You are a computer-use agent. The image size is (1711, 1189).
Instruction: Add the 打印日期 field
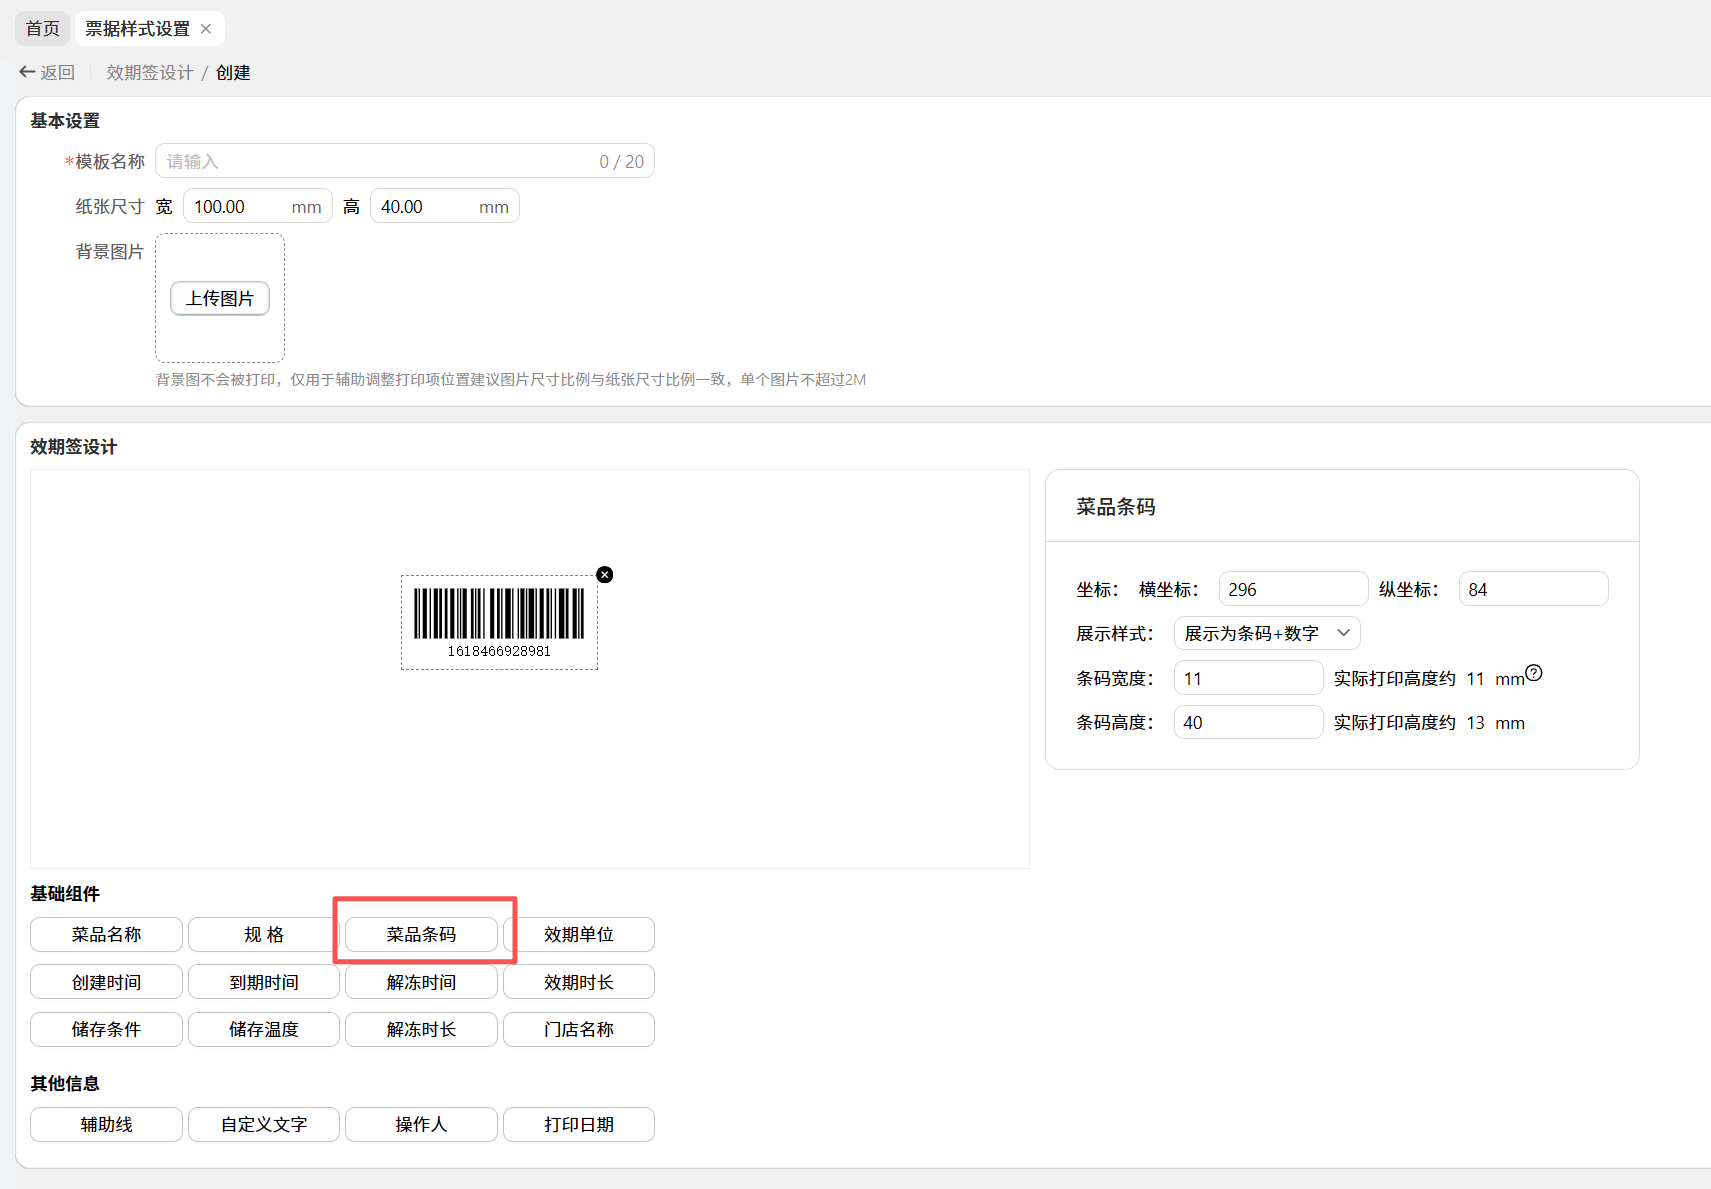pos(579,1124)
